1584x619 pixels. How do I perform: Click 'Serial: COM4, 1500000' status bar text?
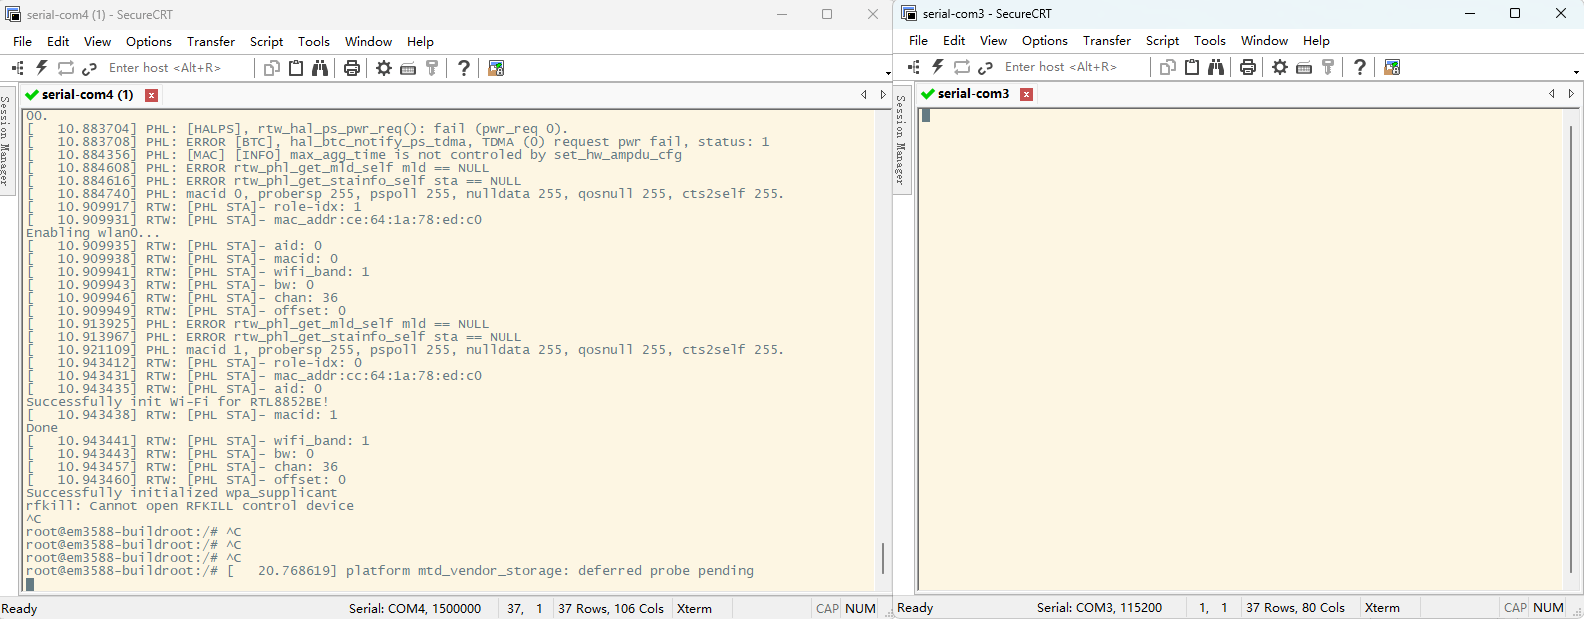pos(415,608)
